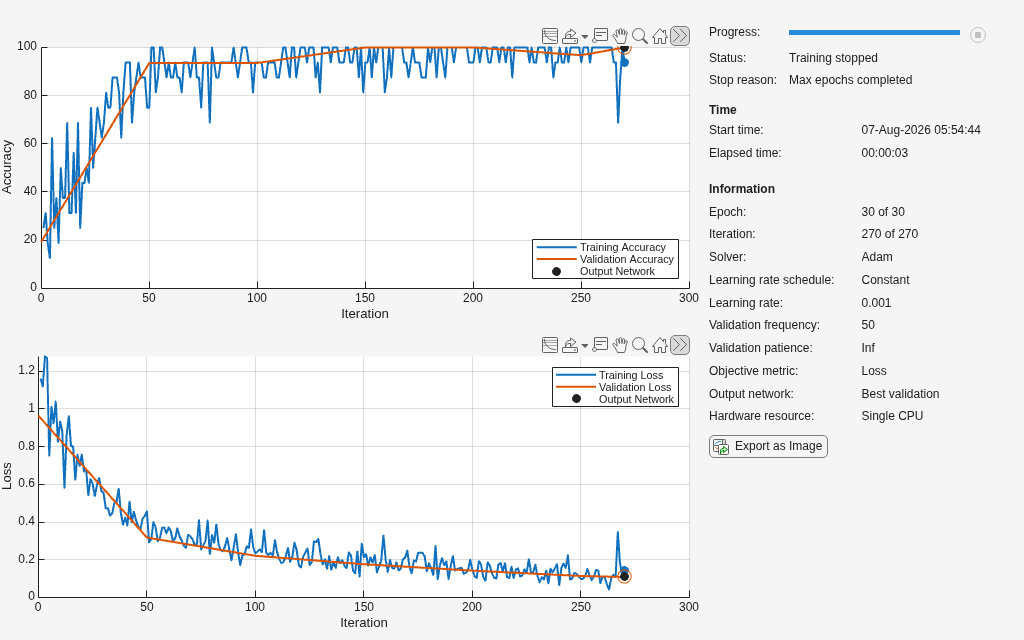
Task: Enable data tips on the Accuracy plot
Action: coord(601,35)
